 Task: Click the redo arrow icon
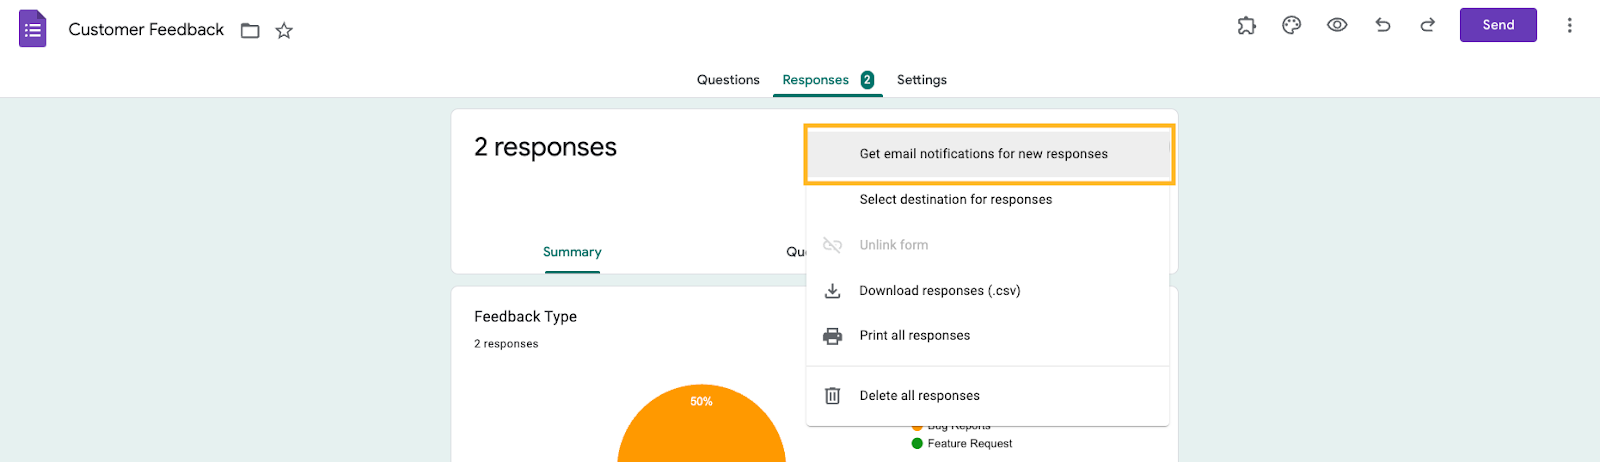click(1428, 25)
